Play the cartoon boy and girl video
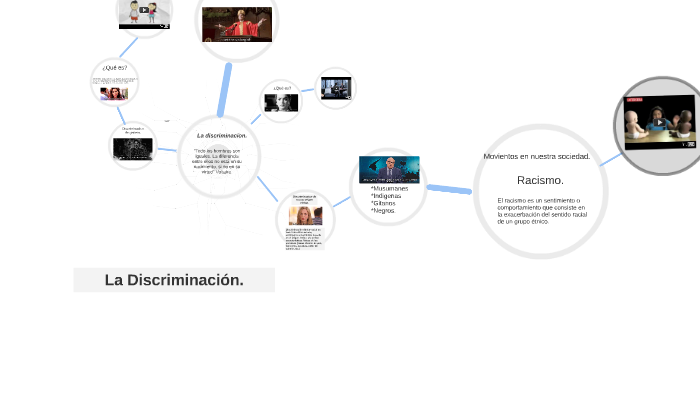The width and height of the screenshot is (700, 394). pos(144,10)
